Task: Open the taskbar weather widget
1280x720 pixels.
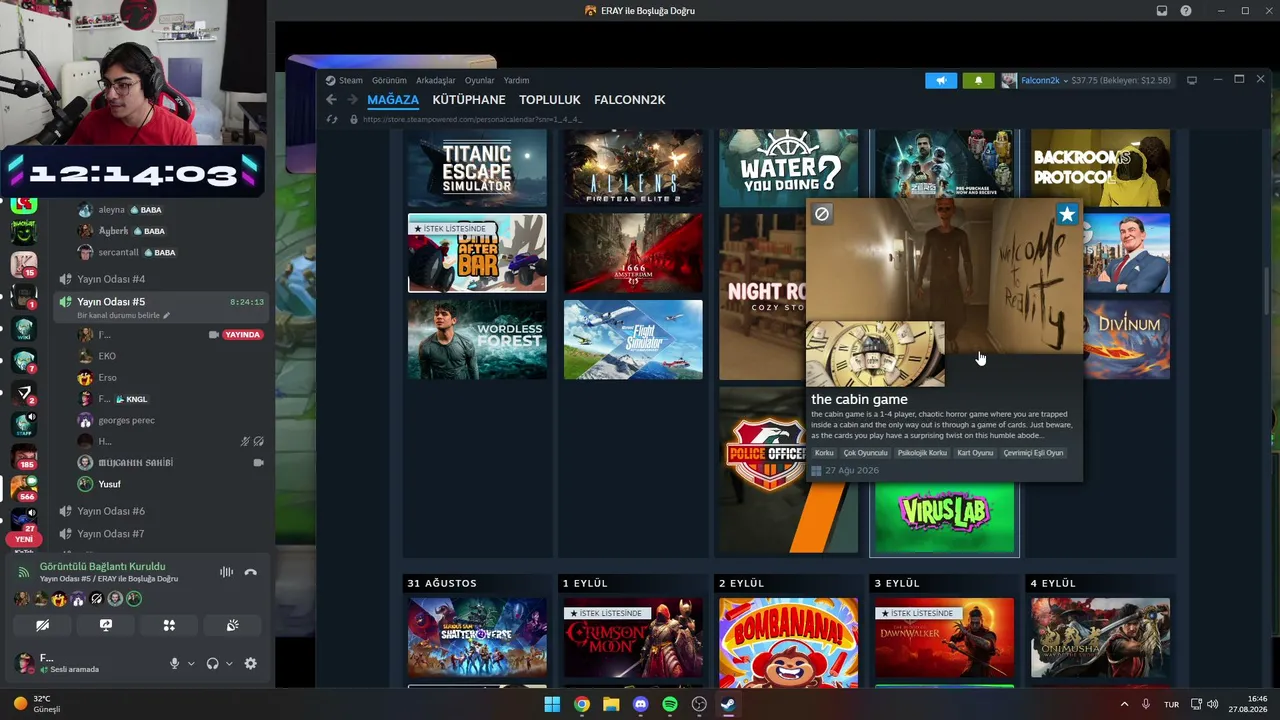Action: 38,704
